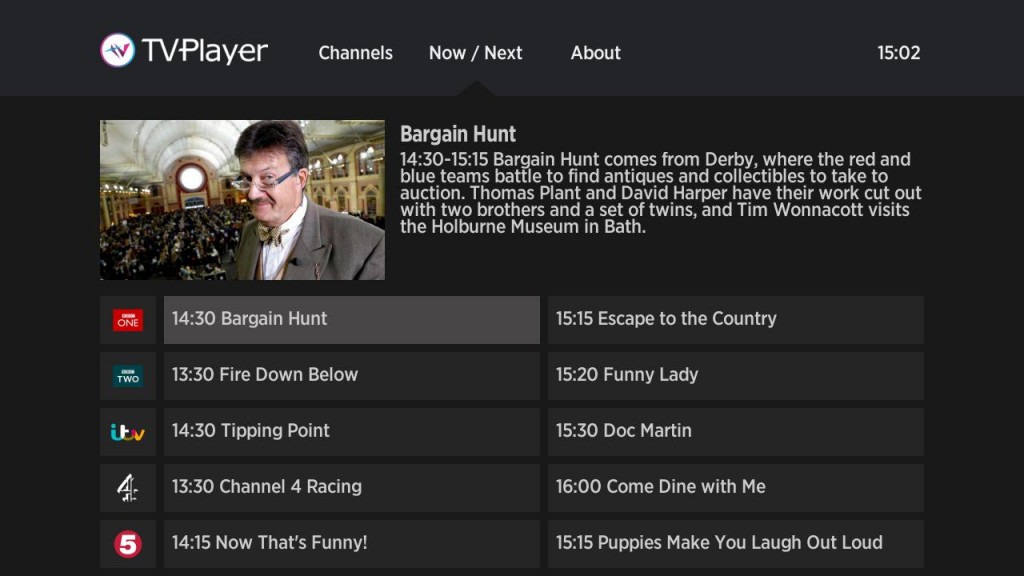Click the ITV channel logo
The width and height of the screenshot is (1024, 576).
pyautogui.click(x=127, y=431)
